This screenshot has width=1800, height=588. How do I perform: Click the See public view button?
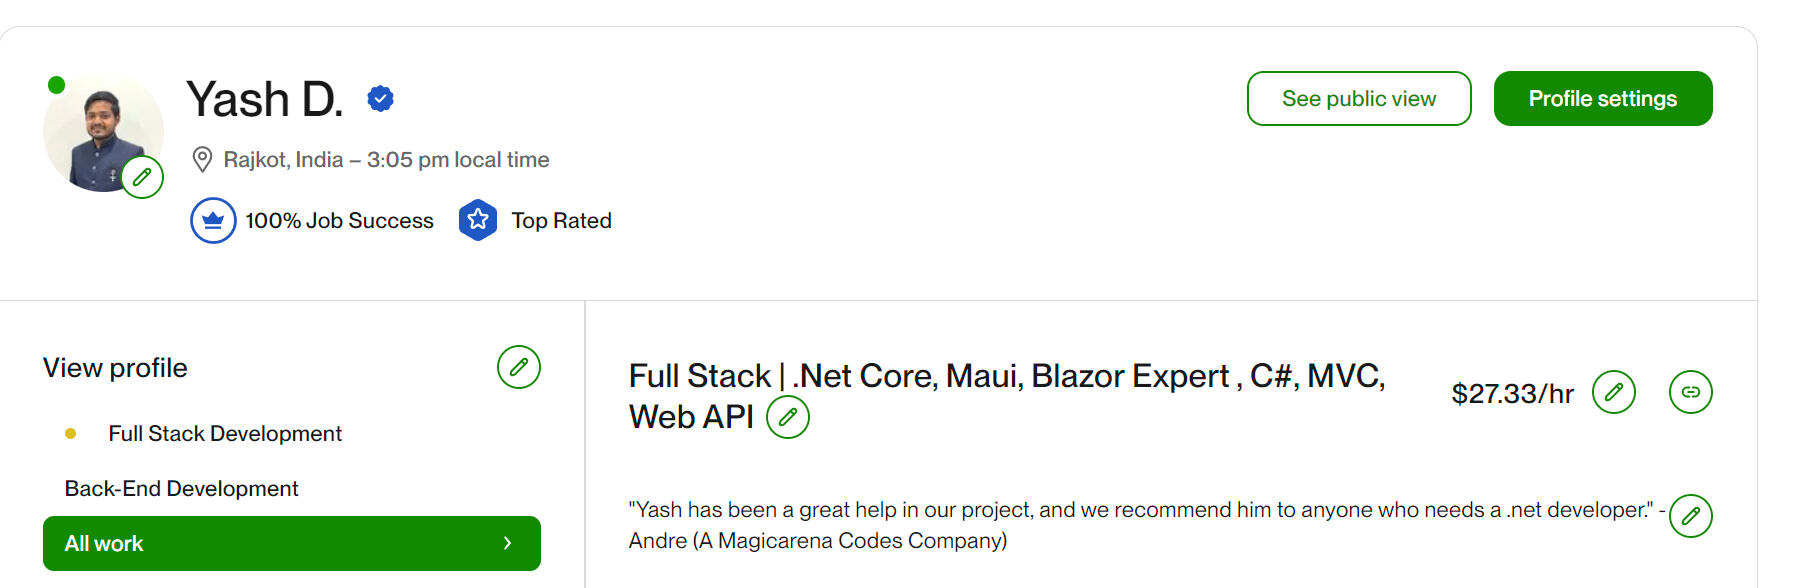pyautogui.click(x=1358, y=99)
